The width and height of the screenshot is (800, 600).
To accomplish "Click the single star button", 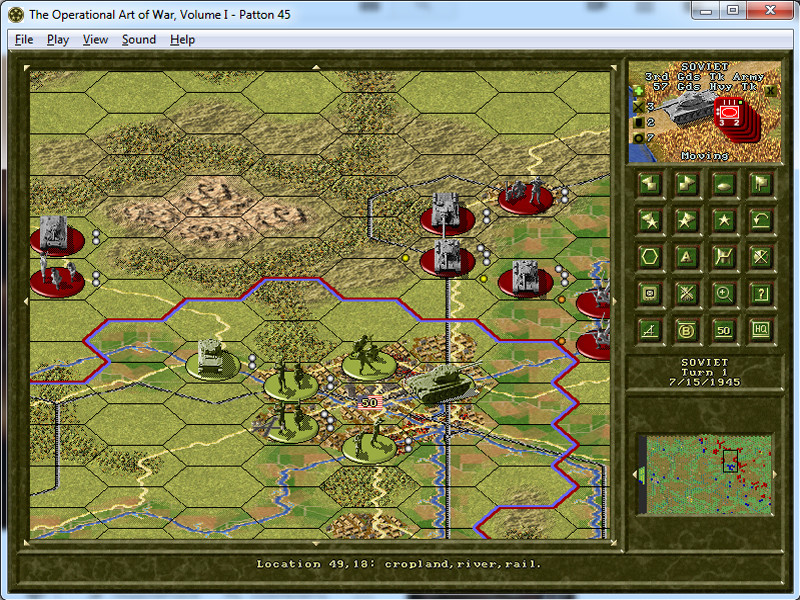I will [x=723, y=221].
